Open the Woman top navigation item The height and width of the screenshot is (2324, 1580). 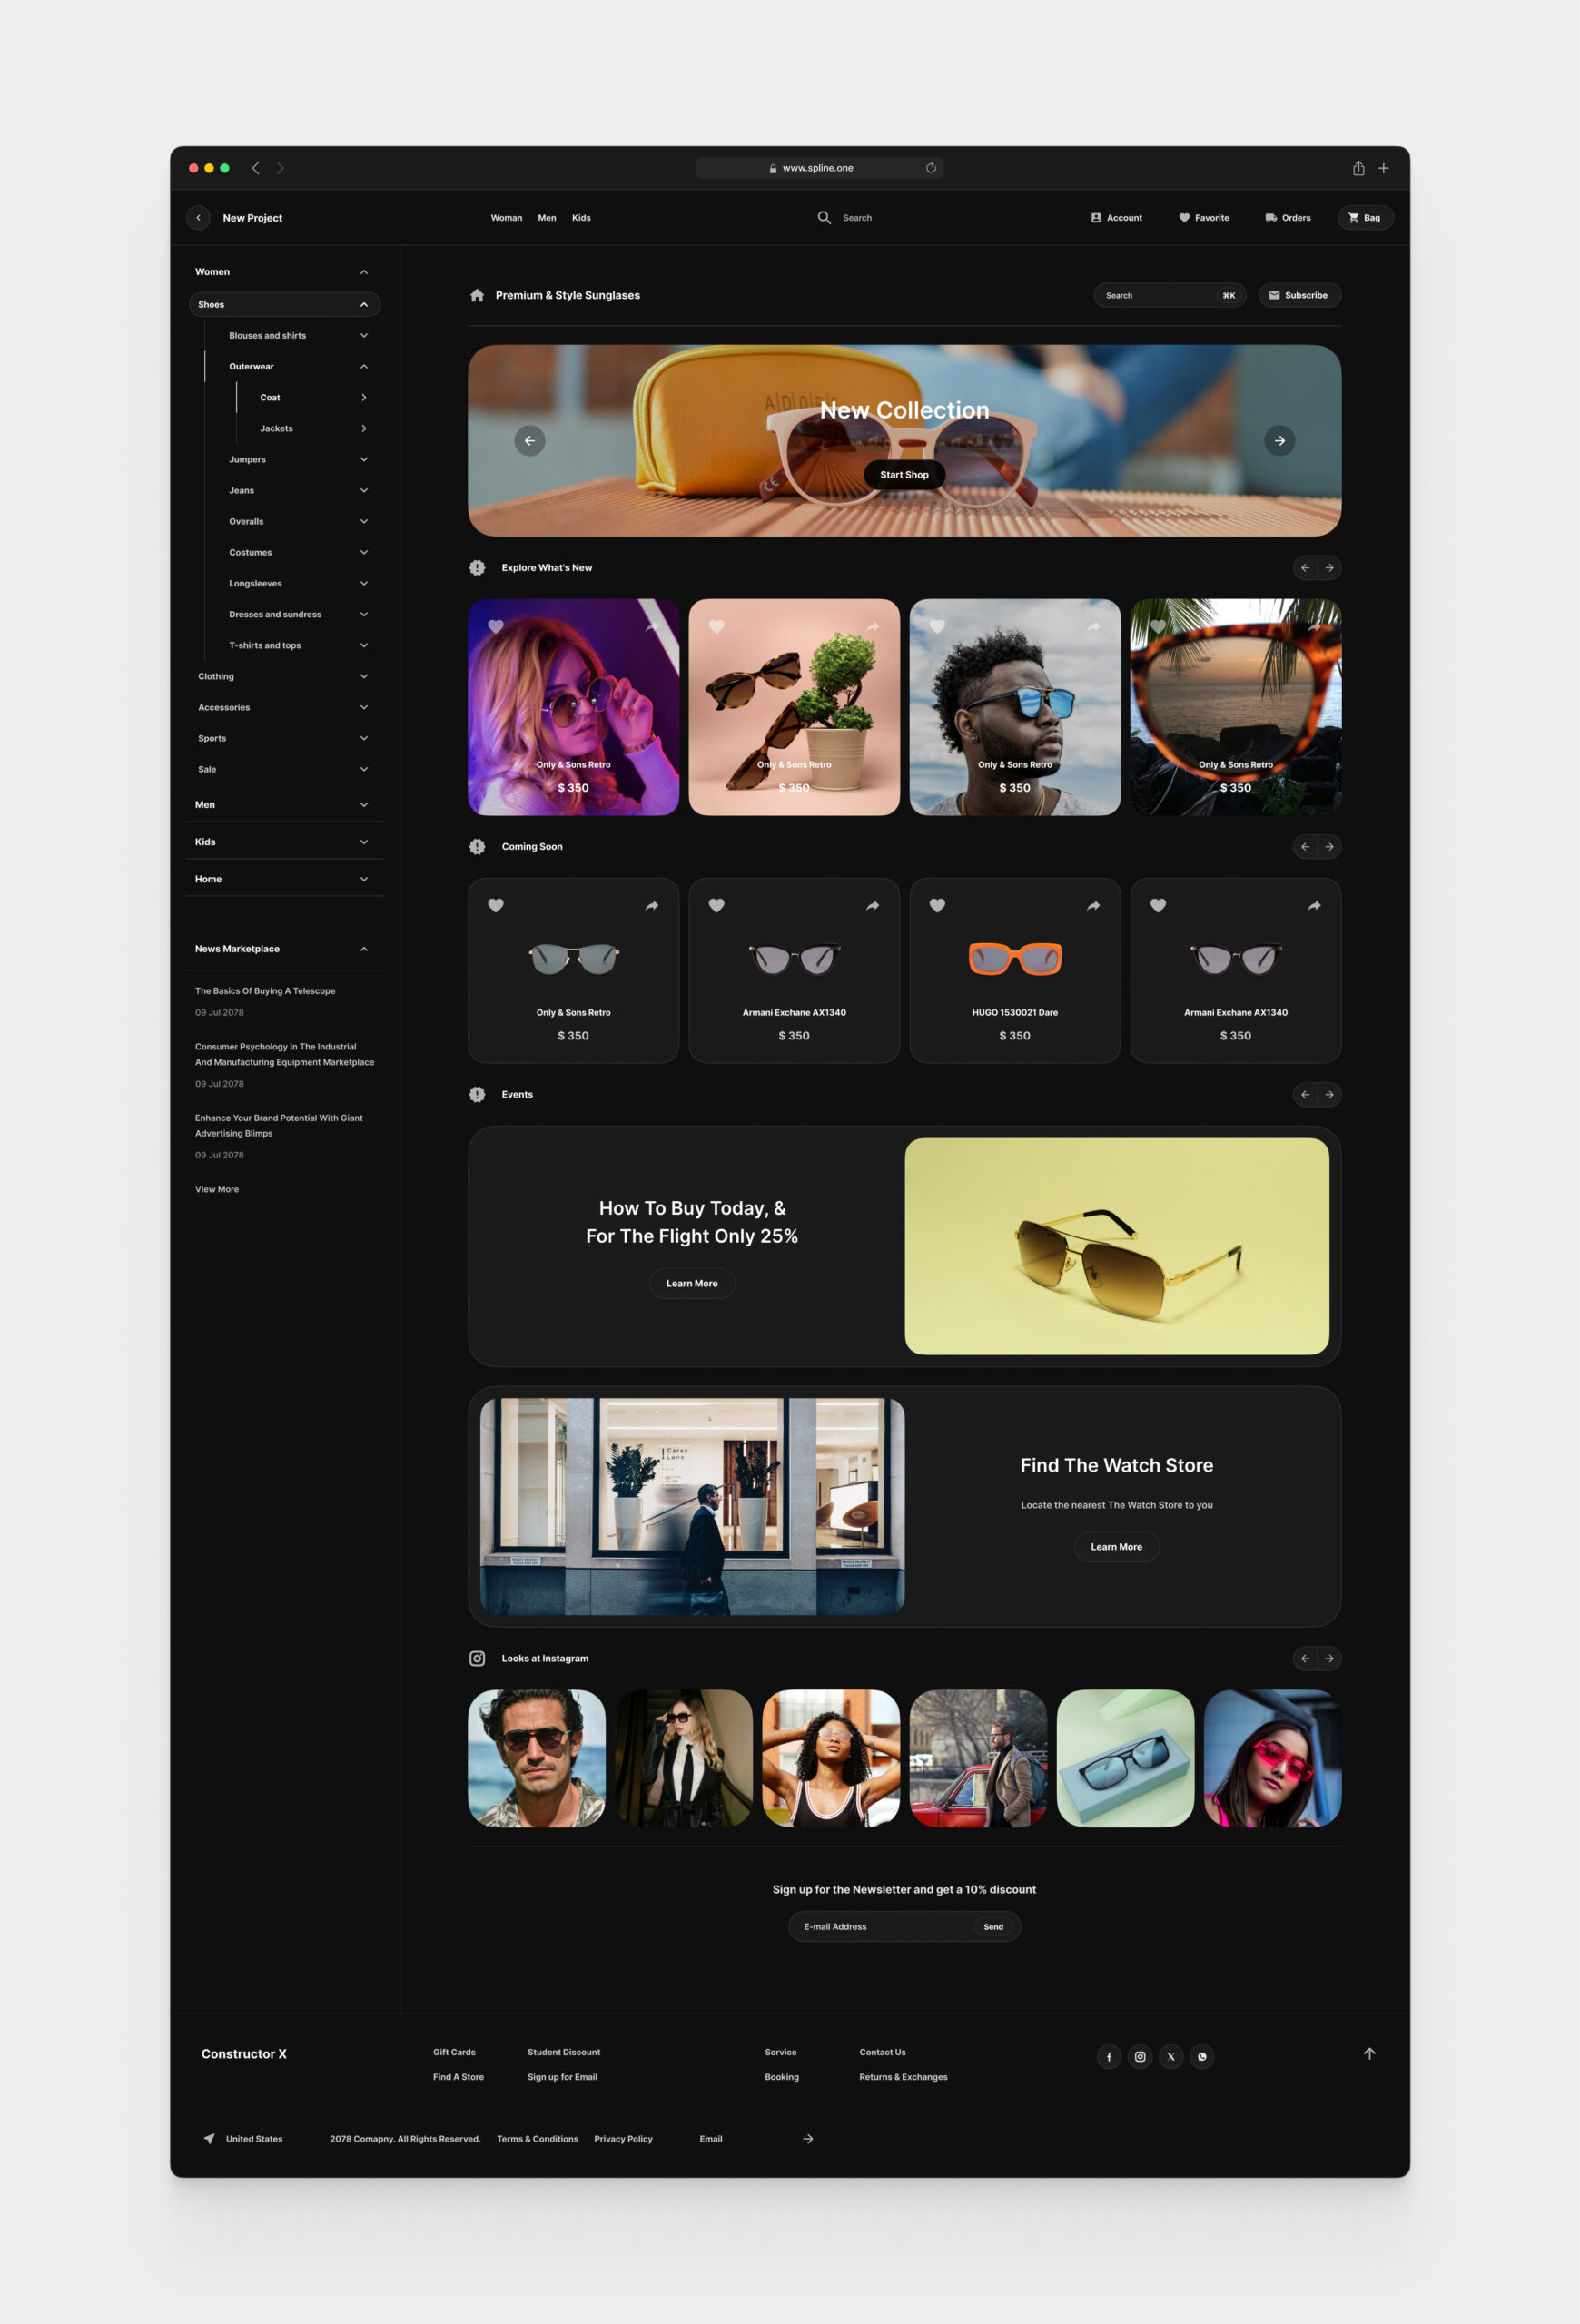point(506,218)
